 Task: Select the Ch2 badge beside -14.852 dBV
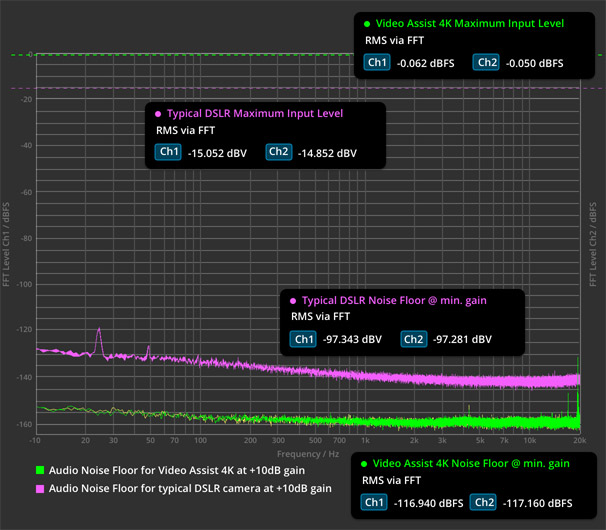[279, 153]
